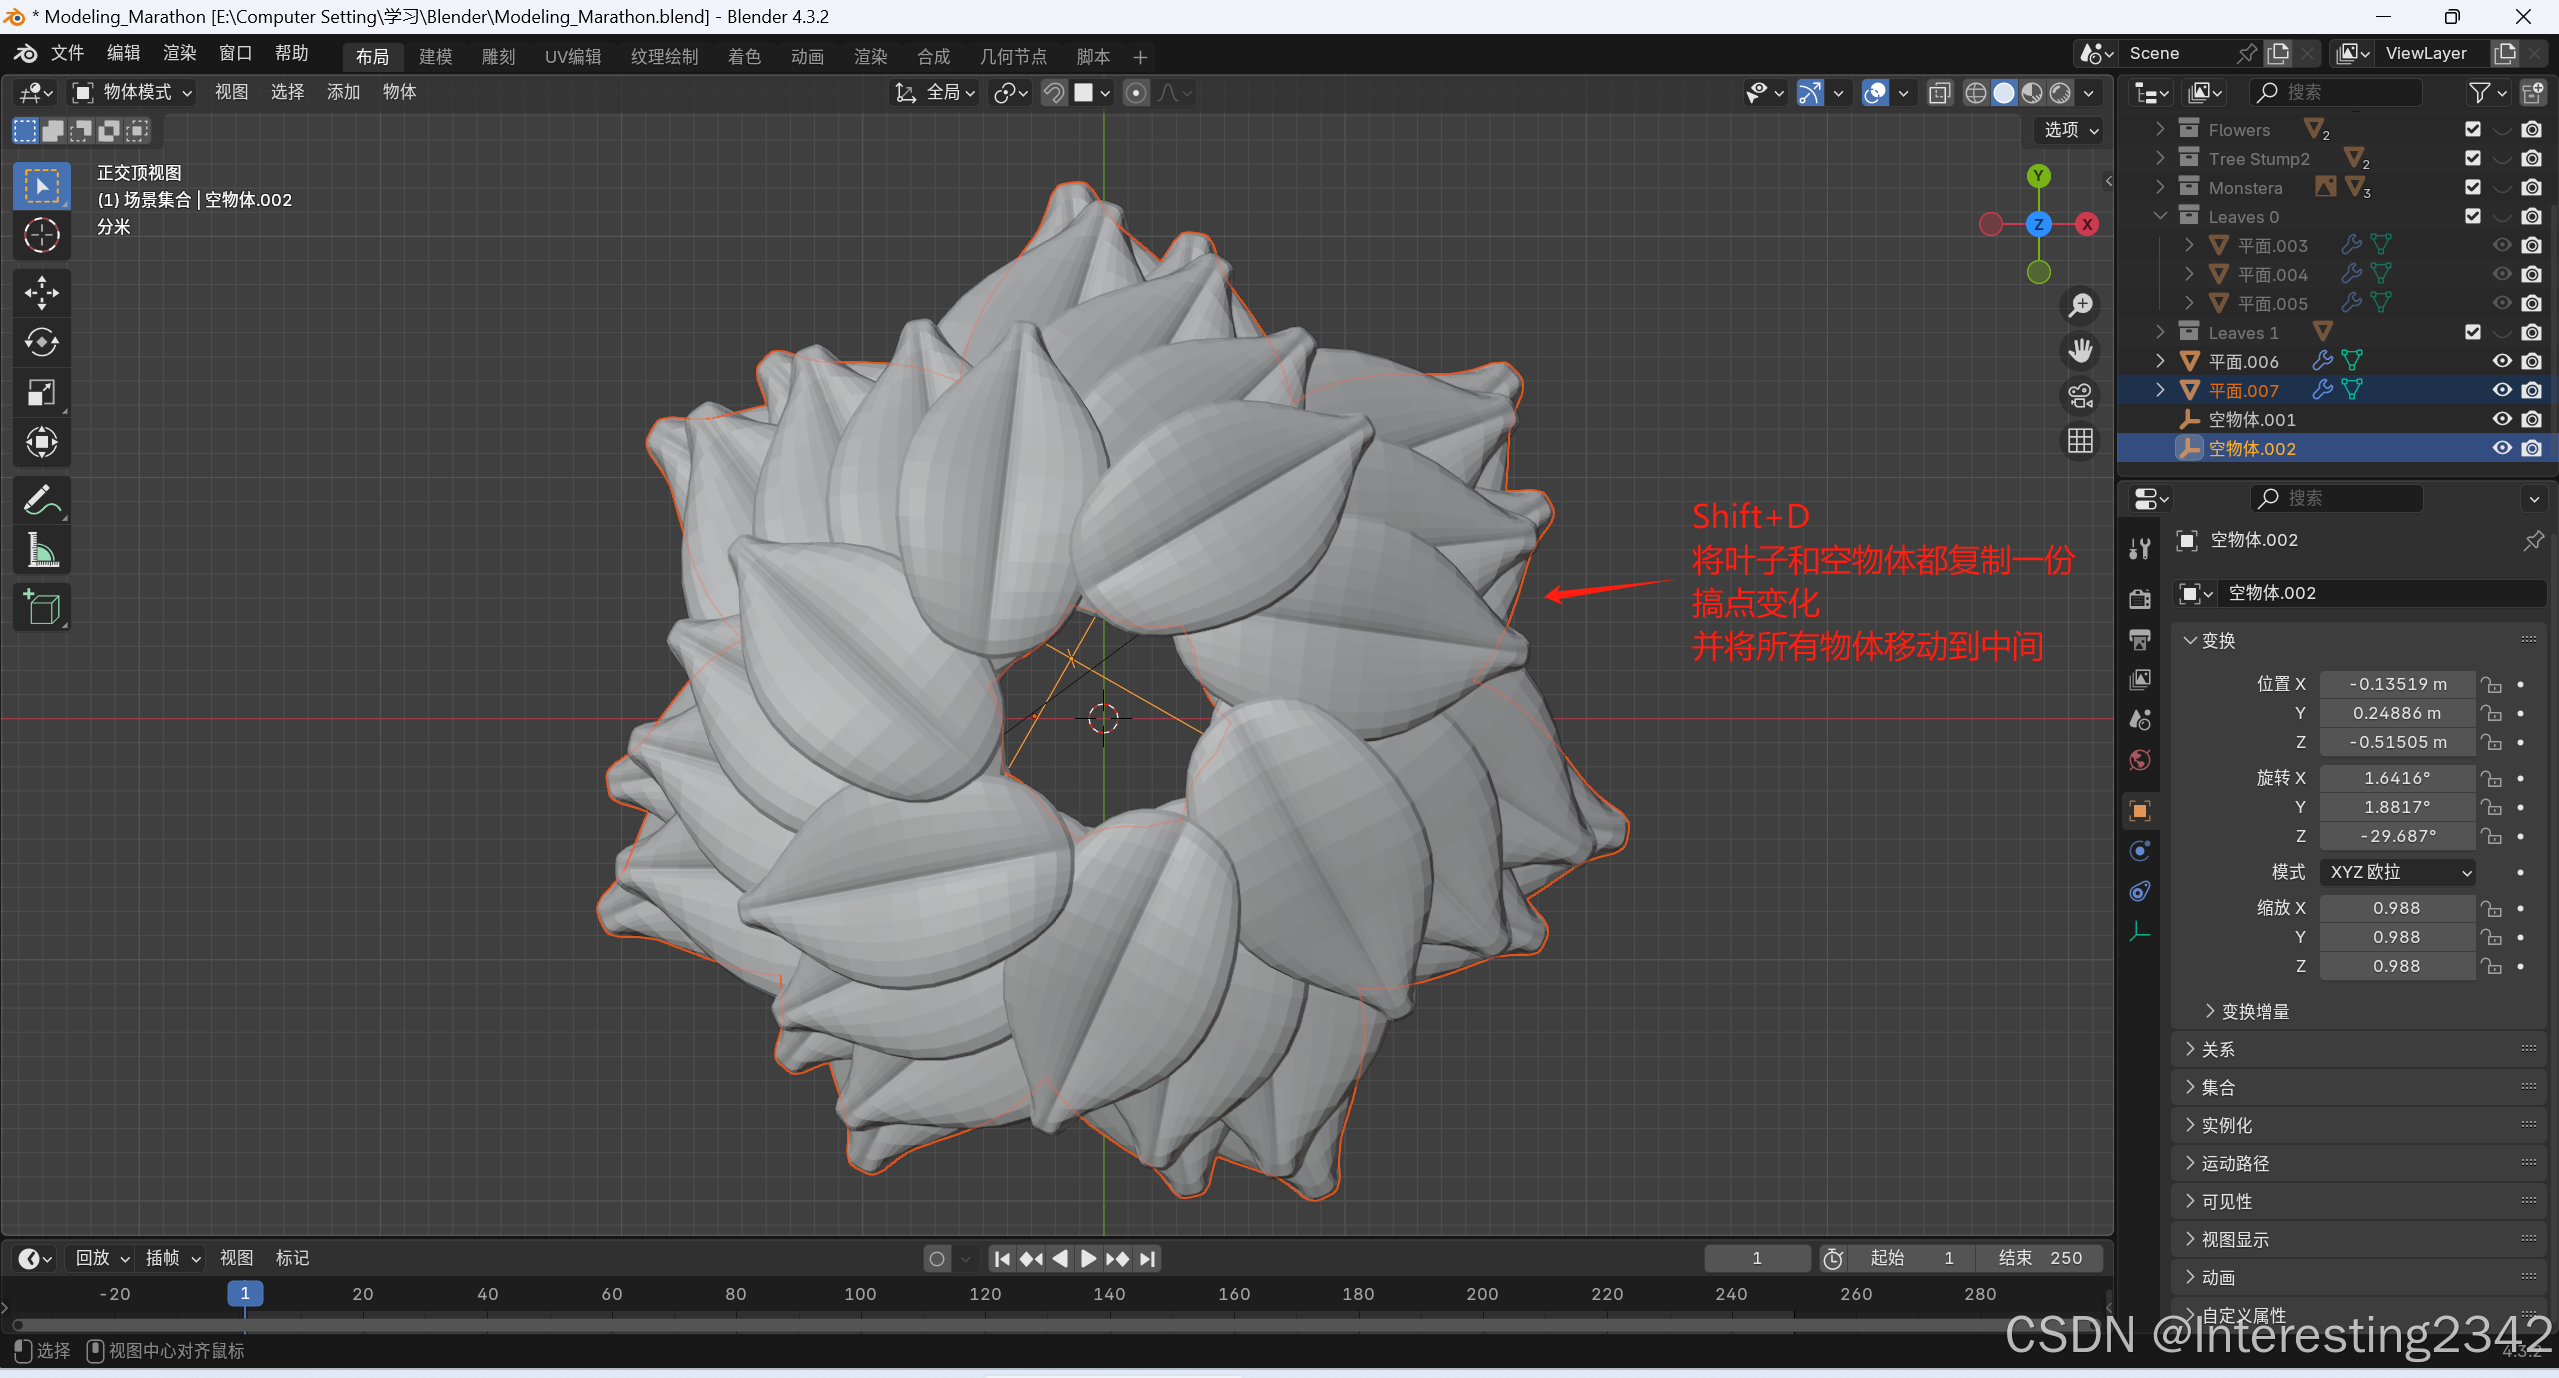Open the 编辑 menu
The height and width of the screenshot is (1378, 2559).
123,53
